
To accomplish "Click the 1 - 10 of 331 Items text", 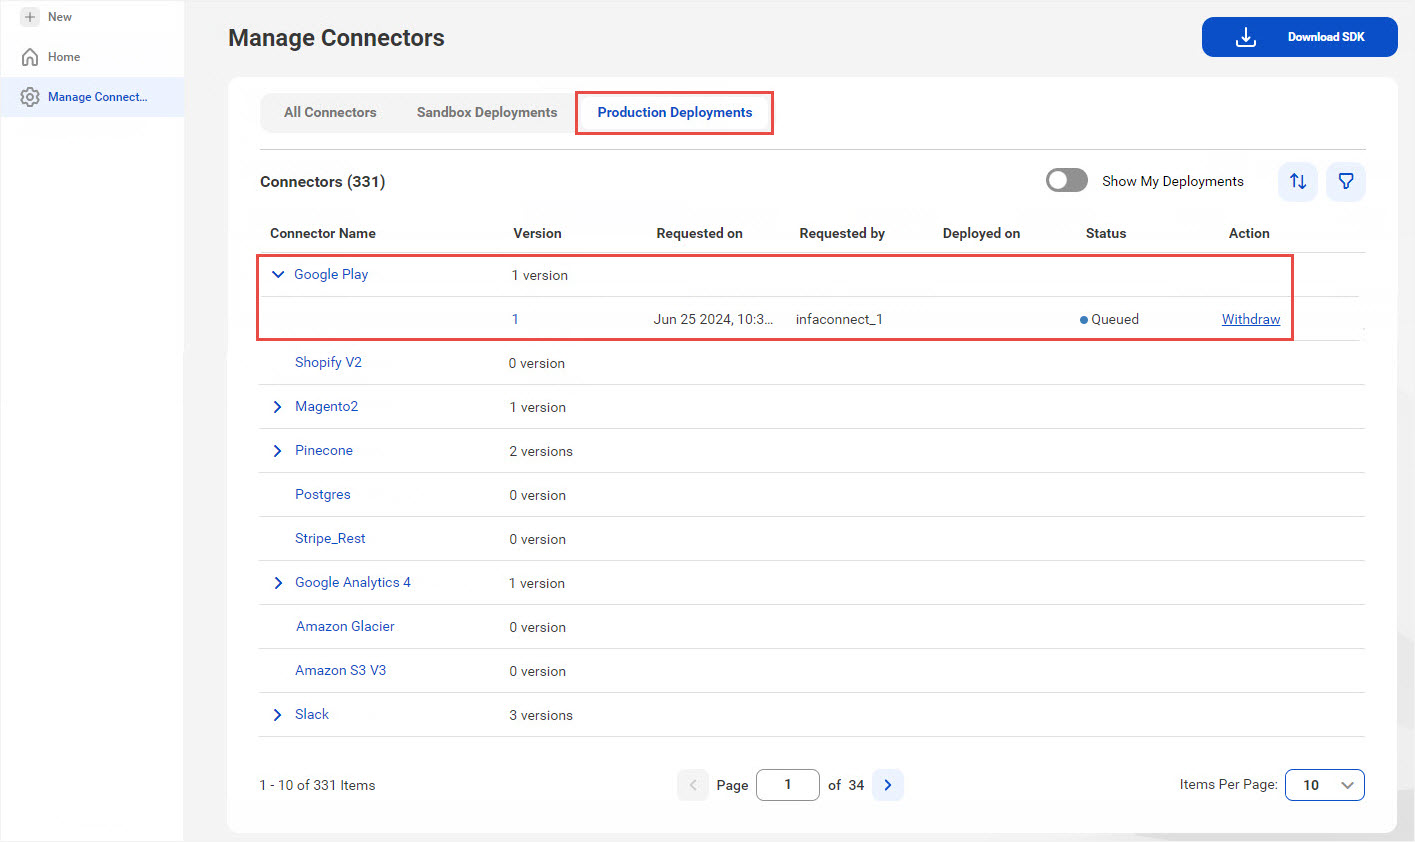I will (317, 785).
